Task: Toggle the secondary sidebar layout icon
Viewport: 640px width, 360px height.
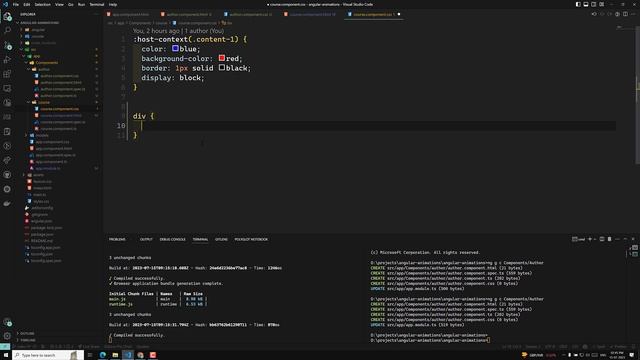Action: 593,4
